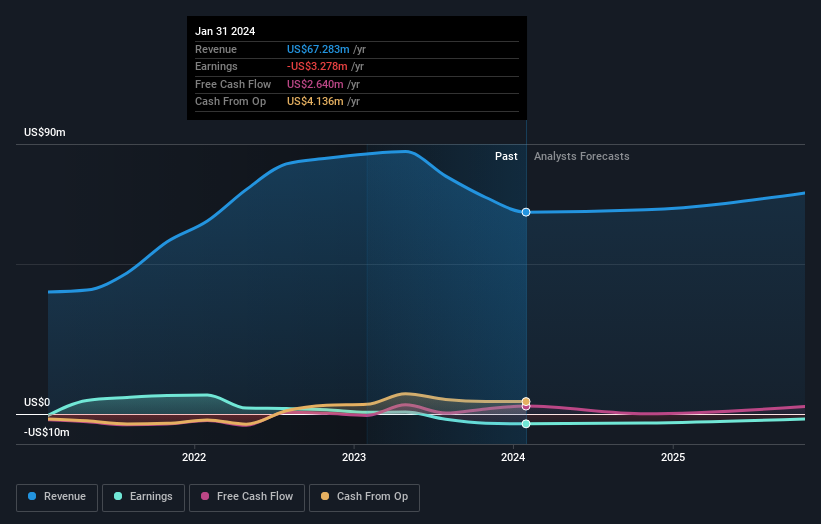Toggle the Earnings legend series
The height and width of the screenshot is (524, 821).
pyautogui.click(x=143, y=497)
